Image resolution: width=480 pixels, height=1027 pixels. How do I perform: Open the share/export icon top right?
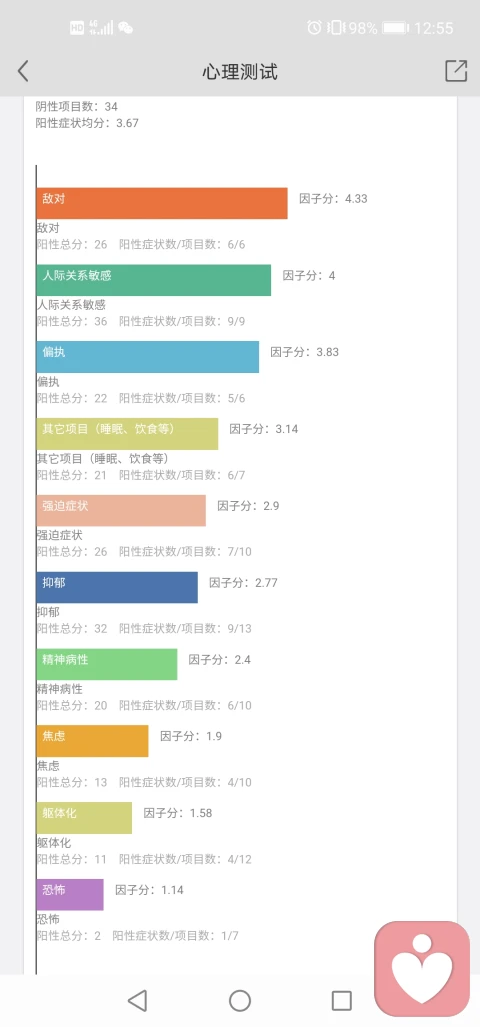coord(456,71)
